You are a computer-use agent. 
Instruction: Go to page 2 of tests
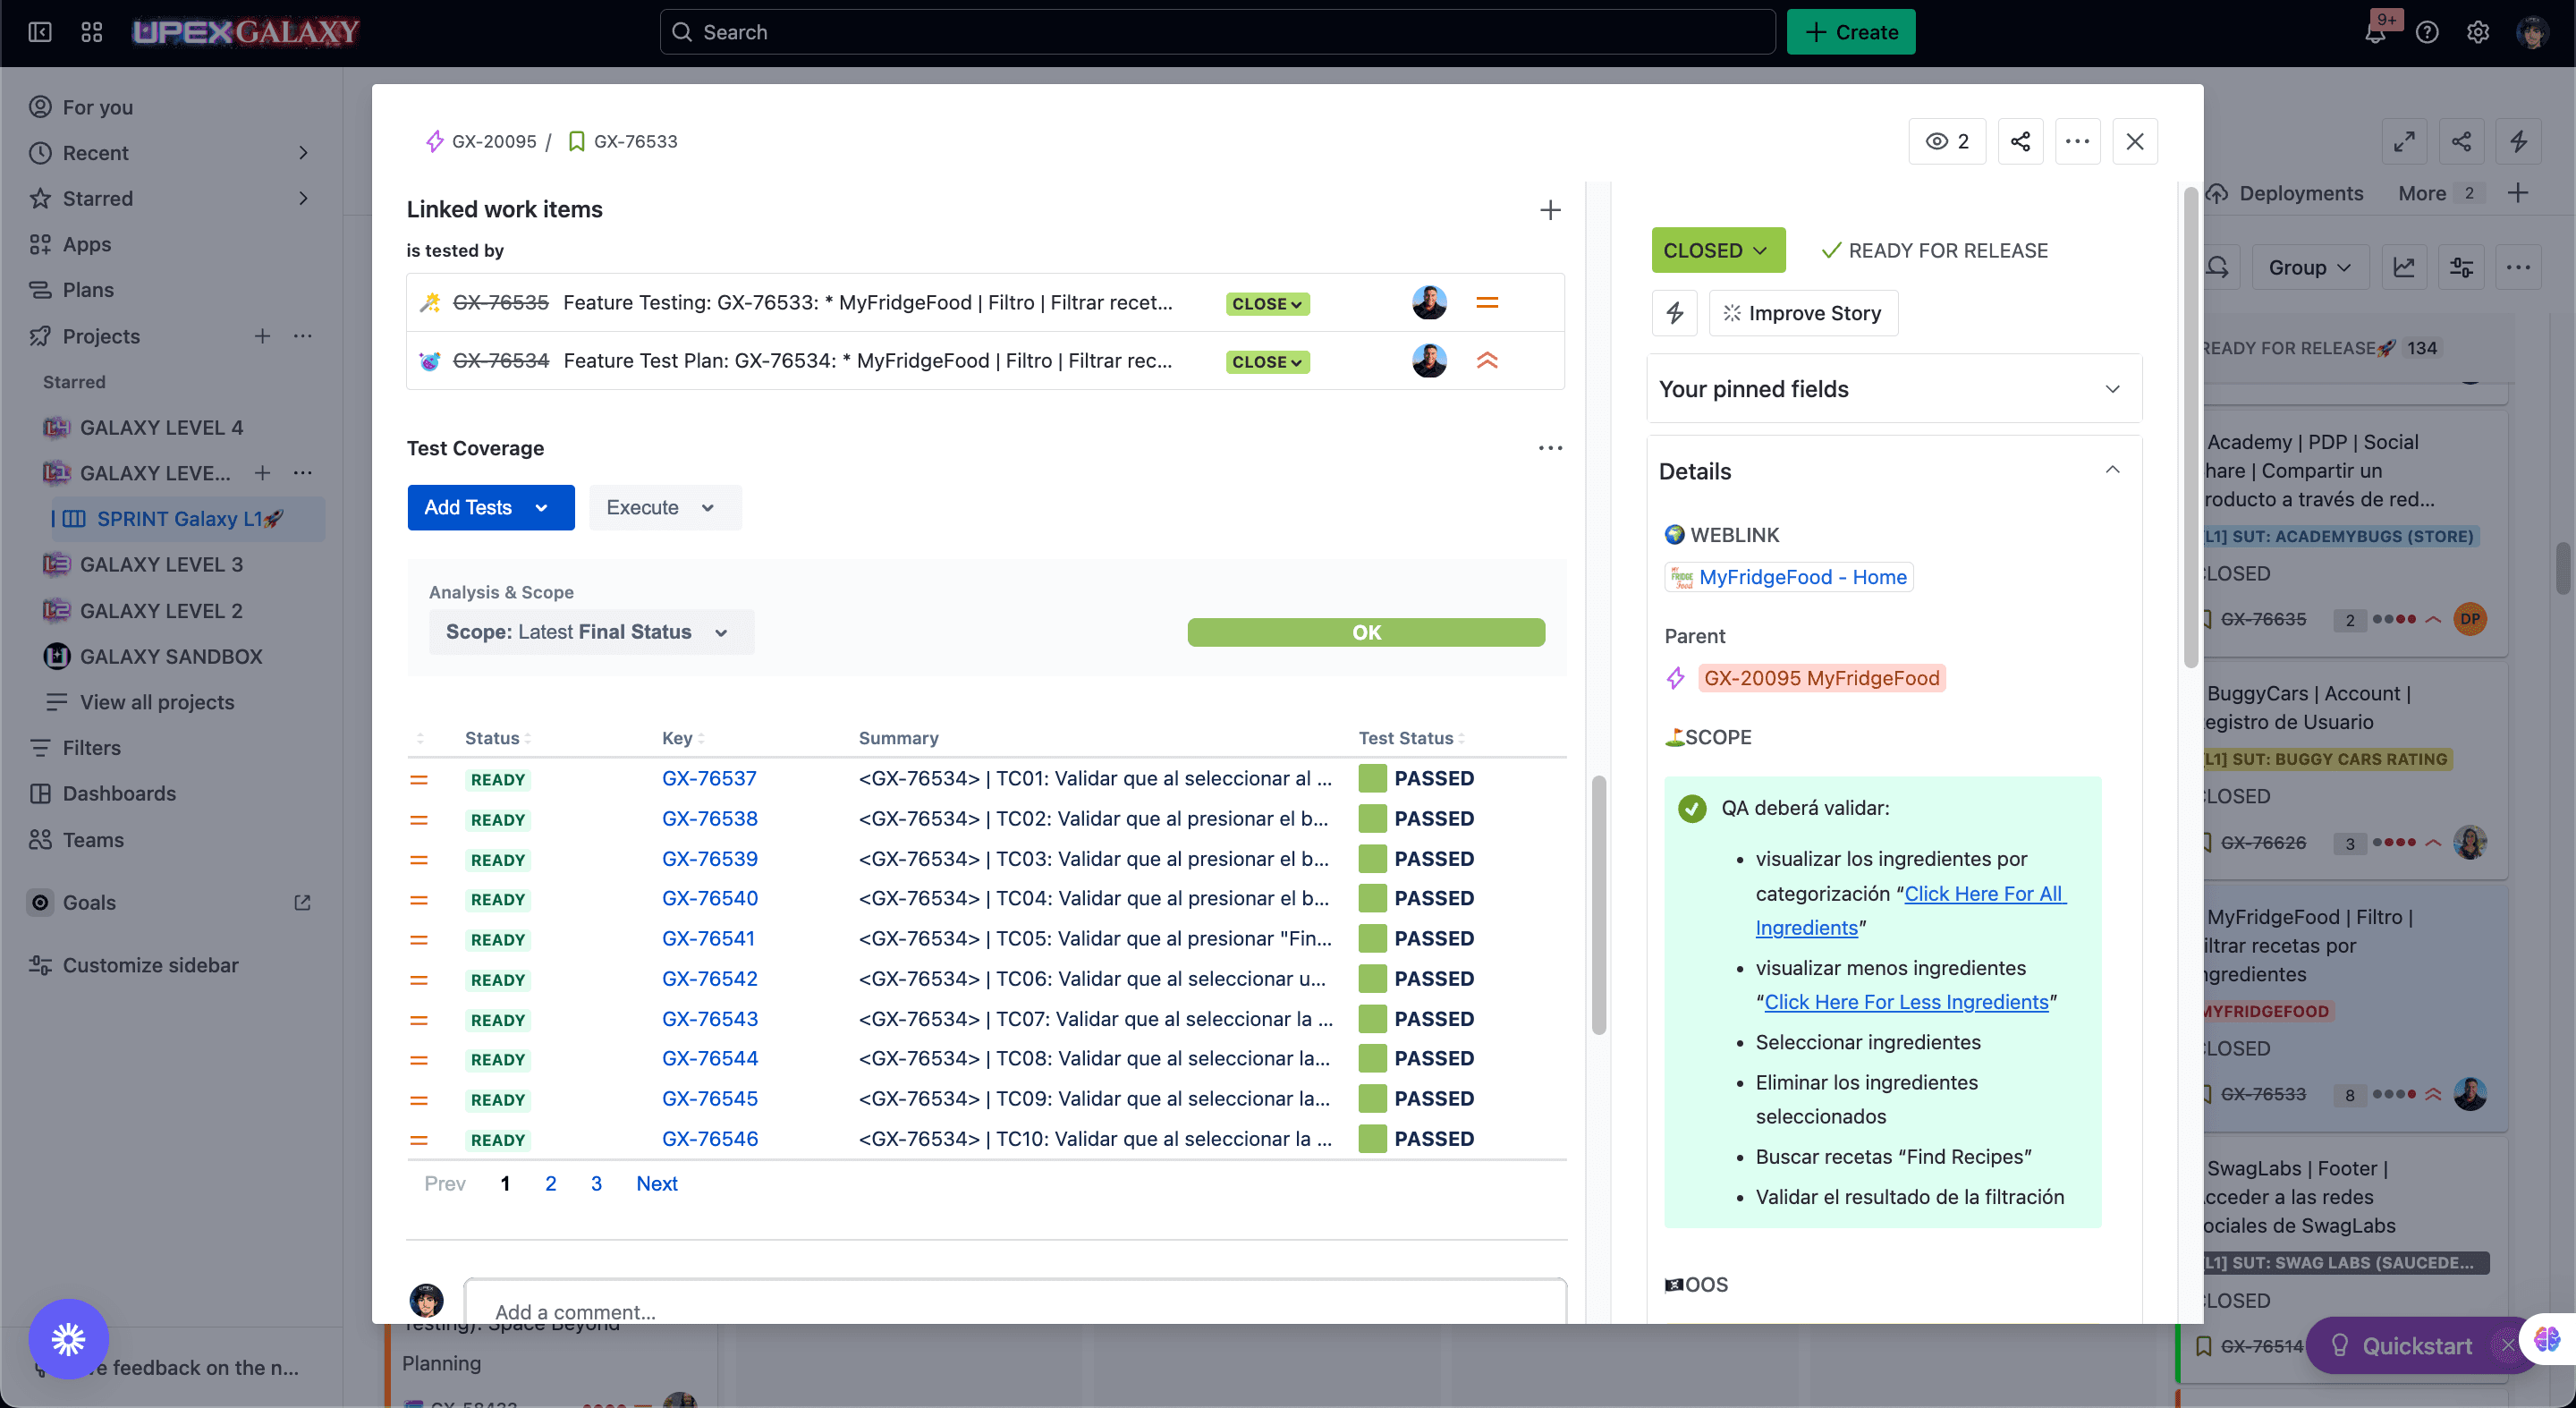tap(550, 1183)
